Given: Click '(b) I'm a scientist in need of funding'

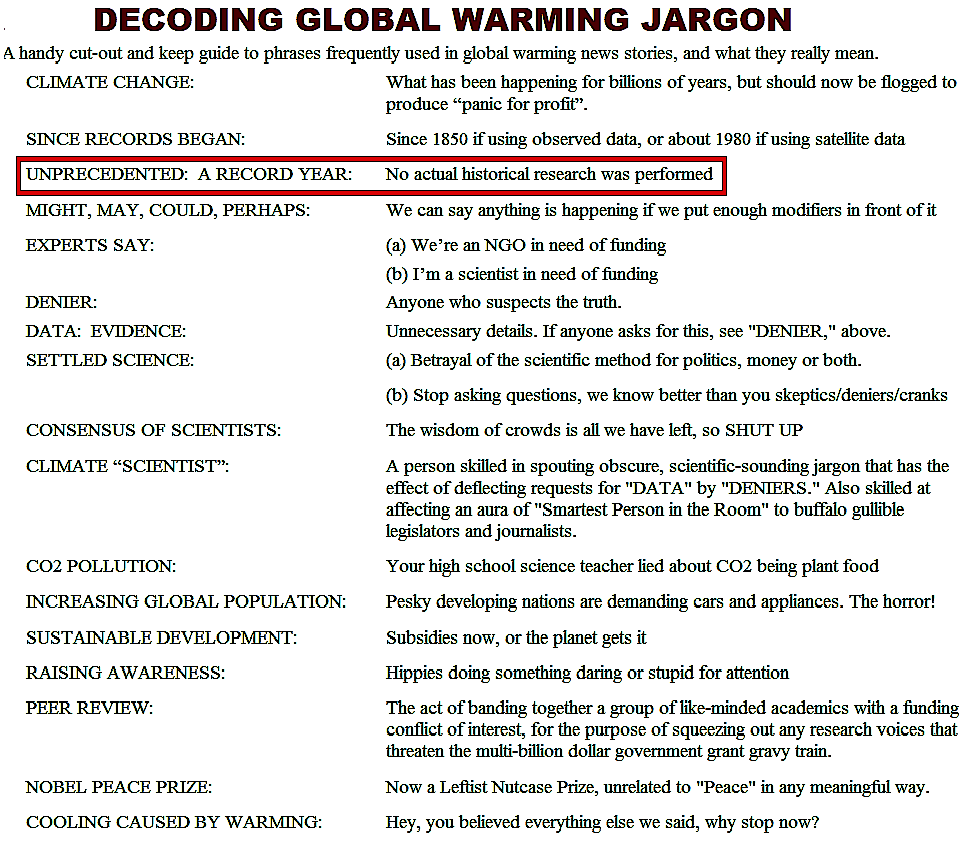Looking at the screenshot, I should tap(522, 275).
